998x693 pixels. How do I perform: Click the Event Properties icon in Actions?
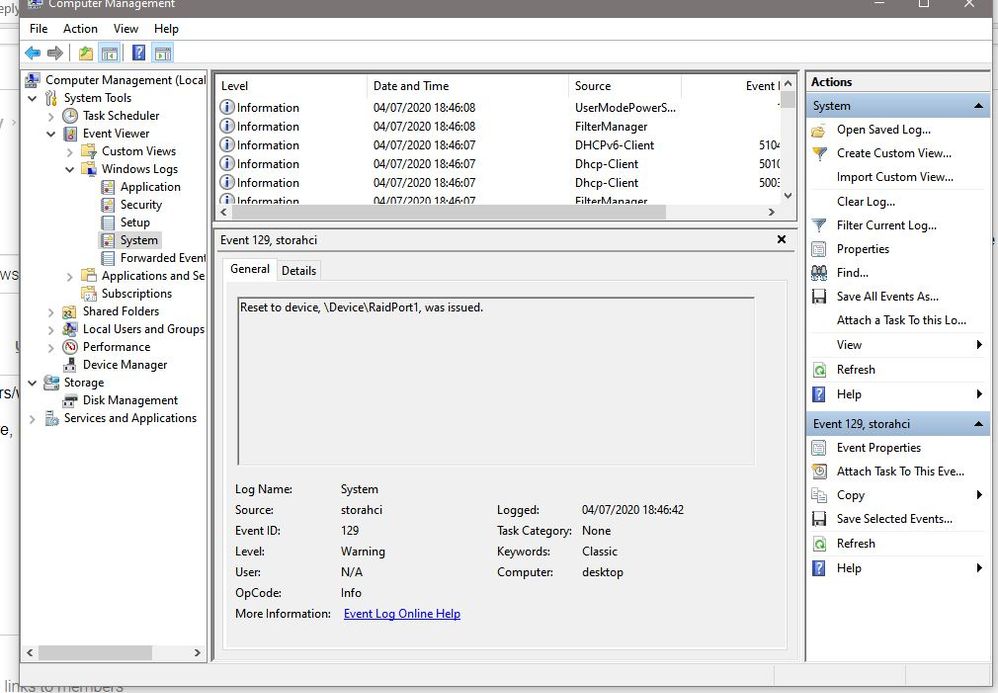(819, 448)
